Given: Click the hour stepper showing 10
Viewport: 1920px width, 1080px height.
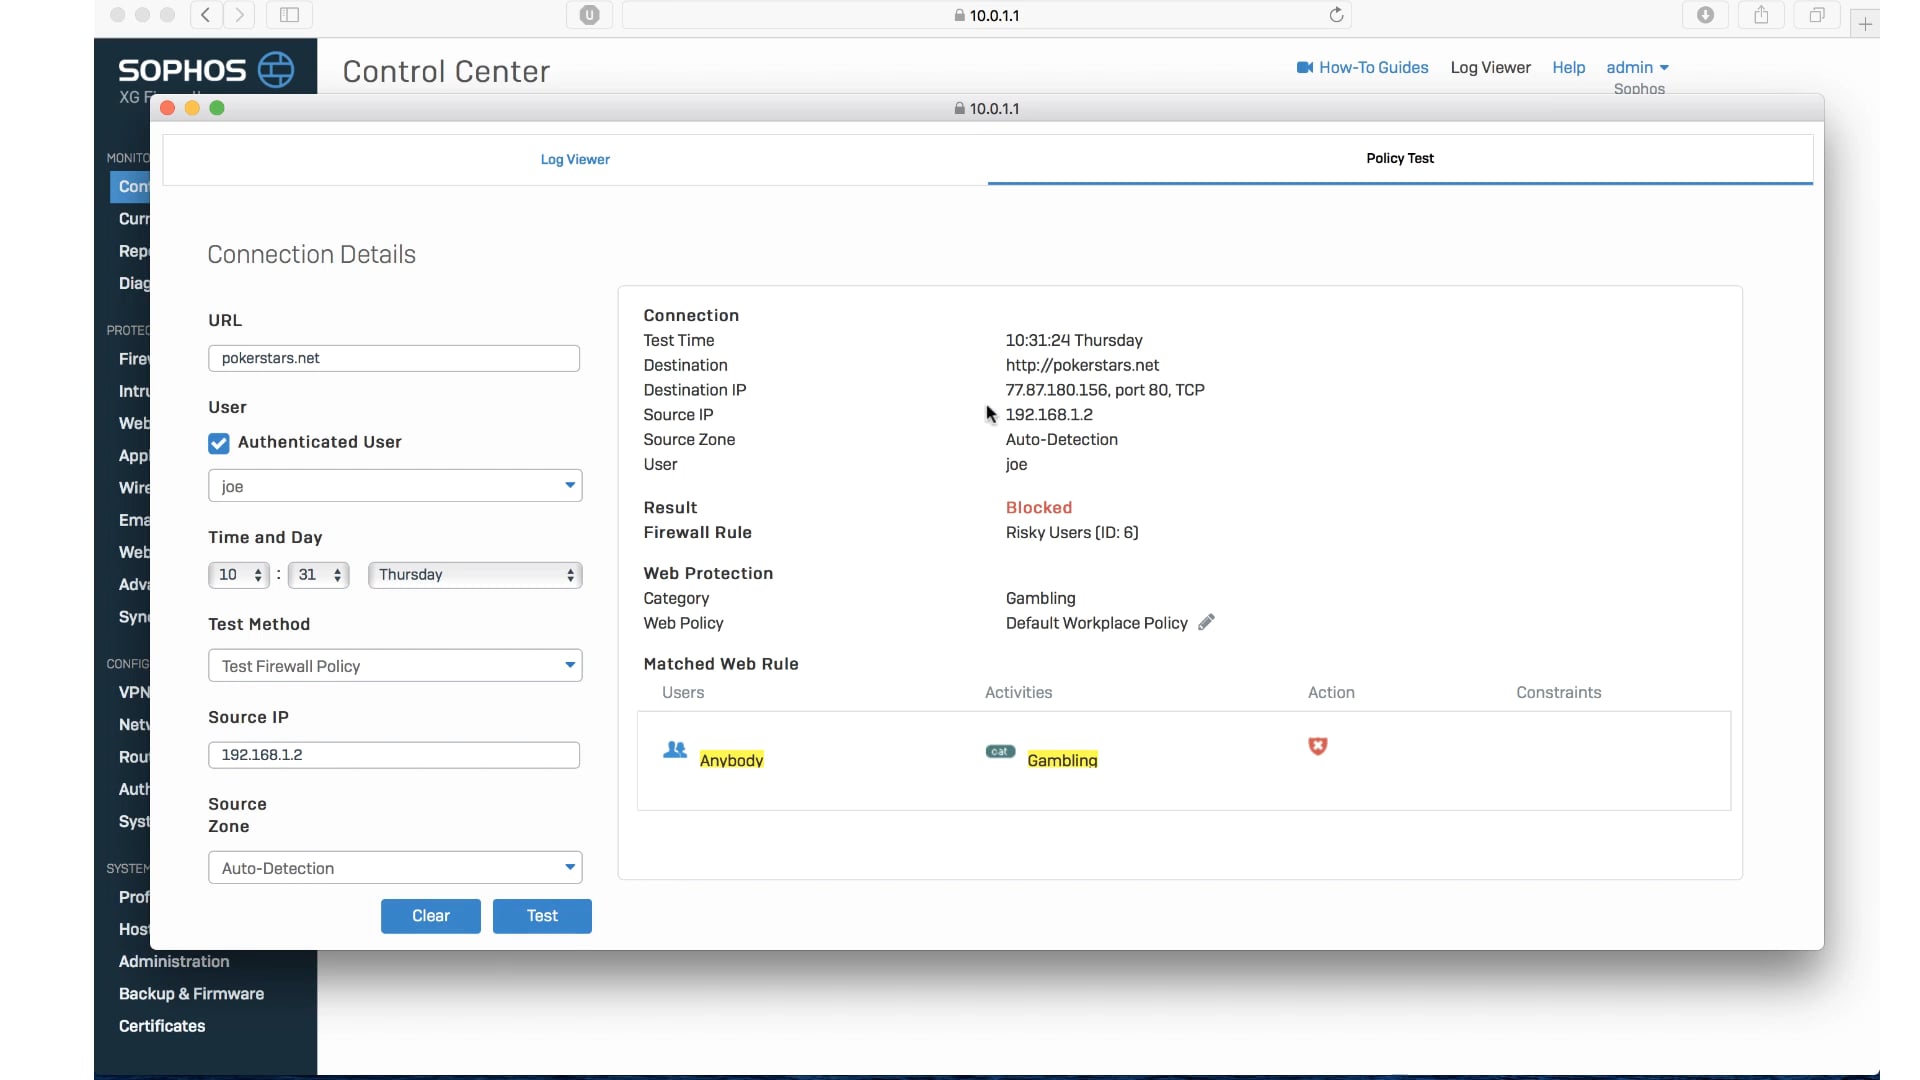Looking at the screenshot, I should tap(239, 575).
